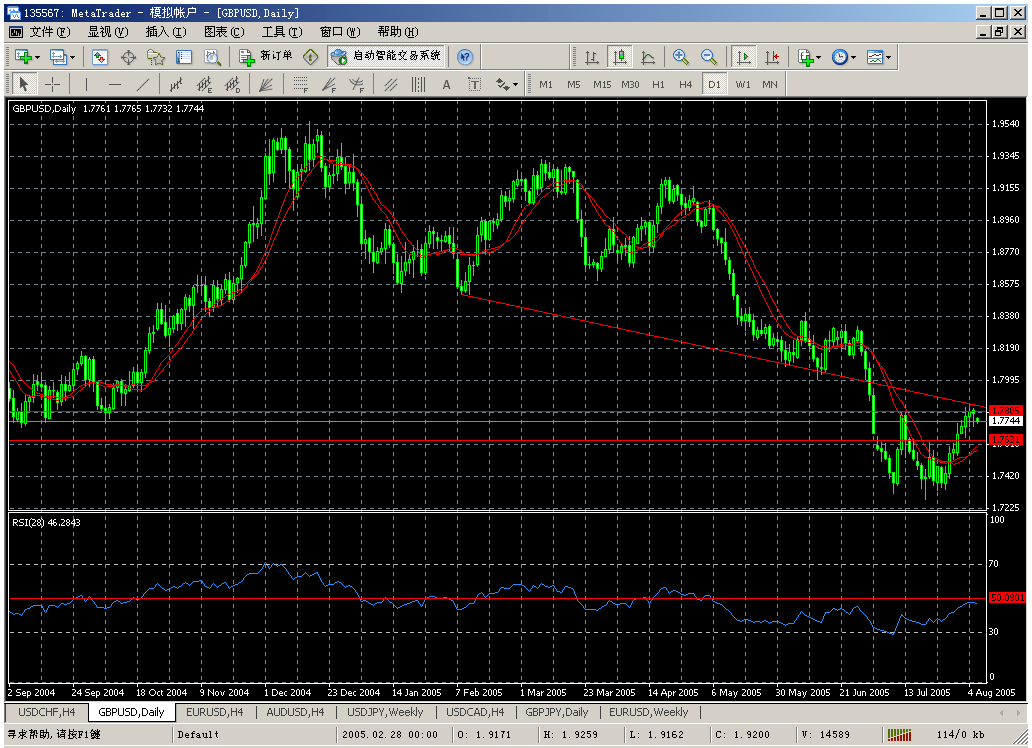Open the Market Watch window icon

click(100, 57)
